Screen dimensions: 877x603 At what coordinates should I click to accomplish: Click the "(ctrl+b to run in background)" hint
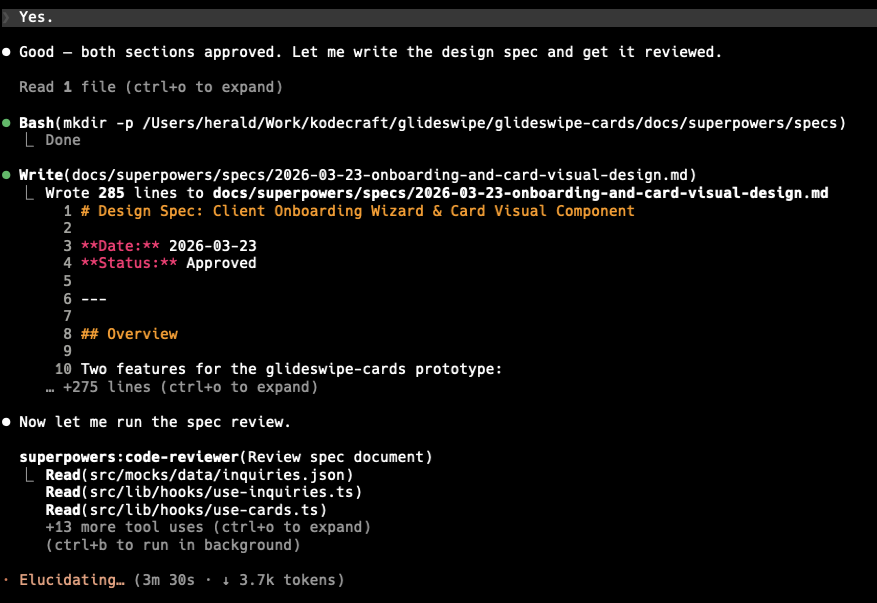(172, 545)
